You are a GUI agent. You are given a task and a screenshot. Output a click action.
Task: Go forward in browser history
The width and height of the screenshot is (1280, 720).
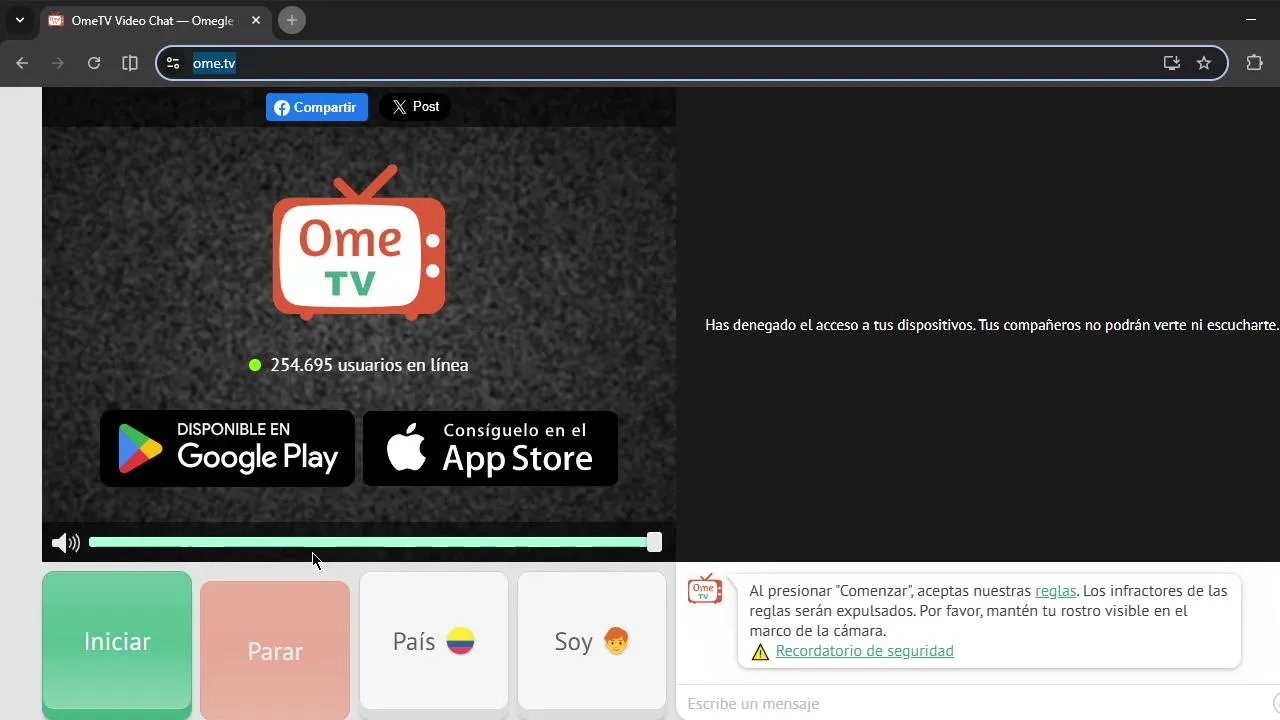[x=58, y=63]
